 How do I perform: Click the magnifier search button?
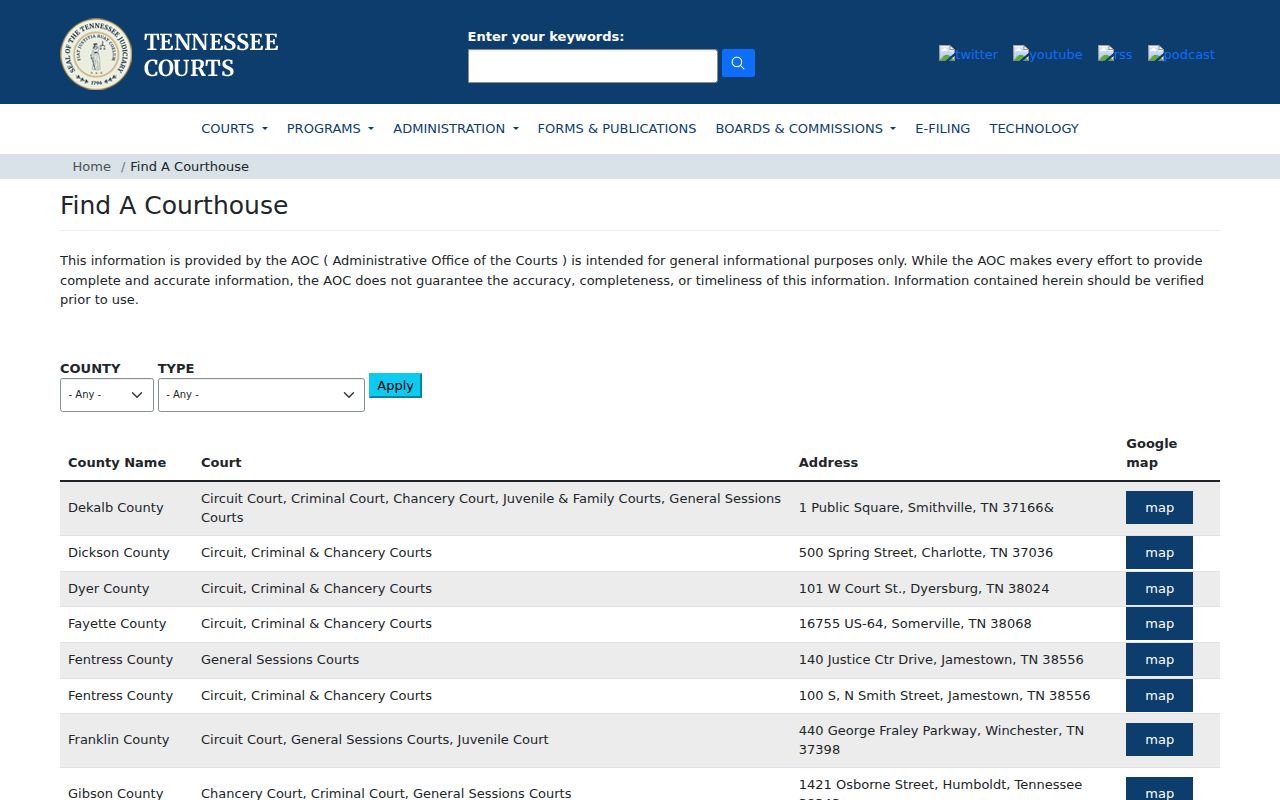click(x=738, y=63)
